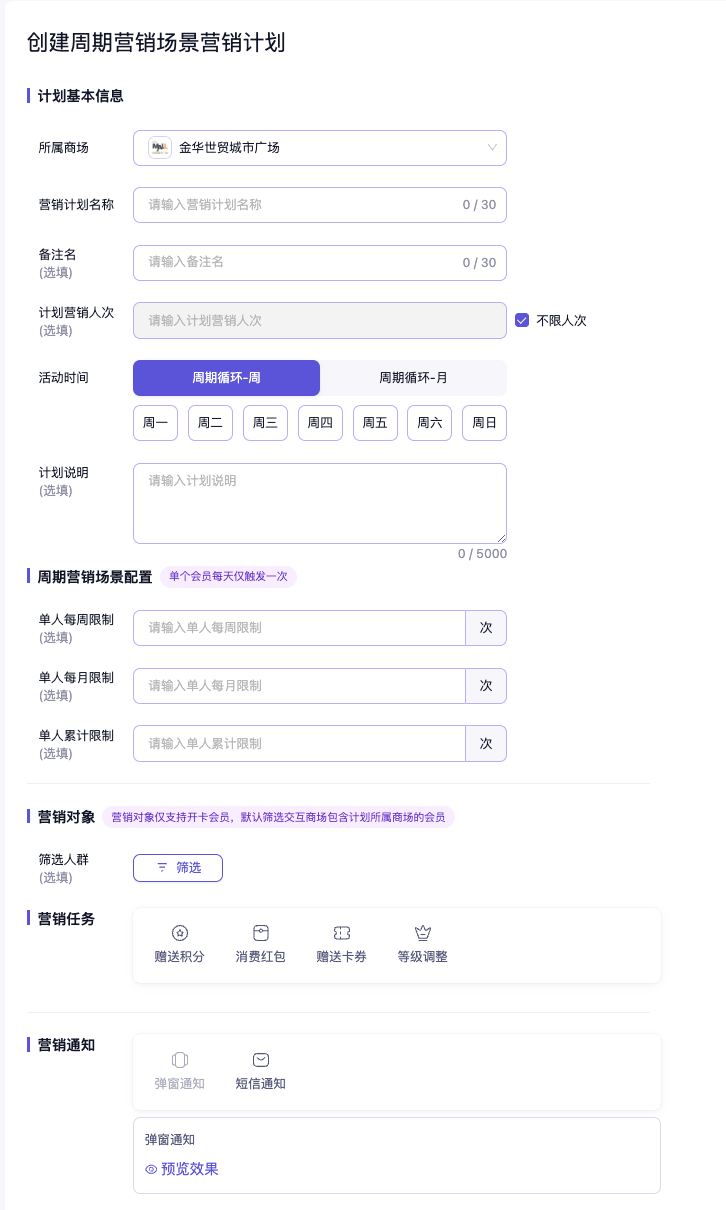Click the 弹窗通知 phone icon
This screenshot has height=1210, width=726.
pos(180,1060)
